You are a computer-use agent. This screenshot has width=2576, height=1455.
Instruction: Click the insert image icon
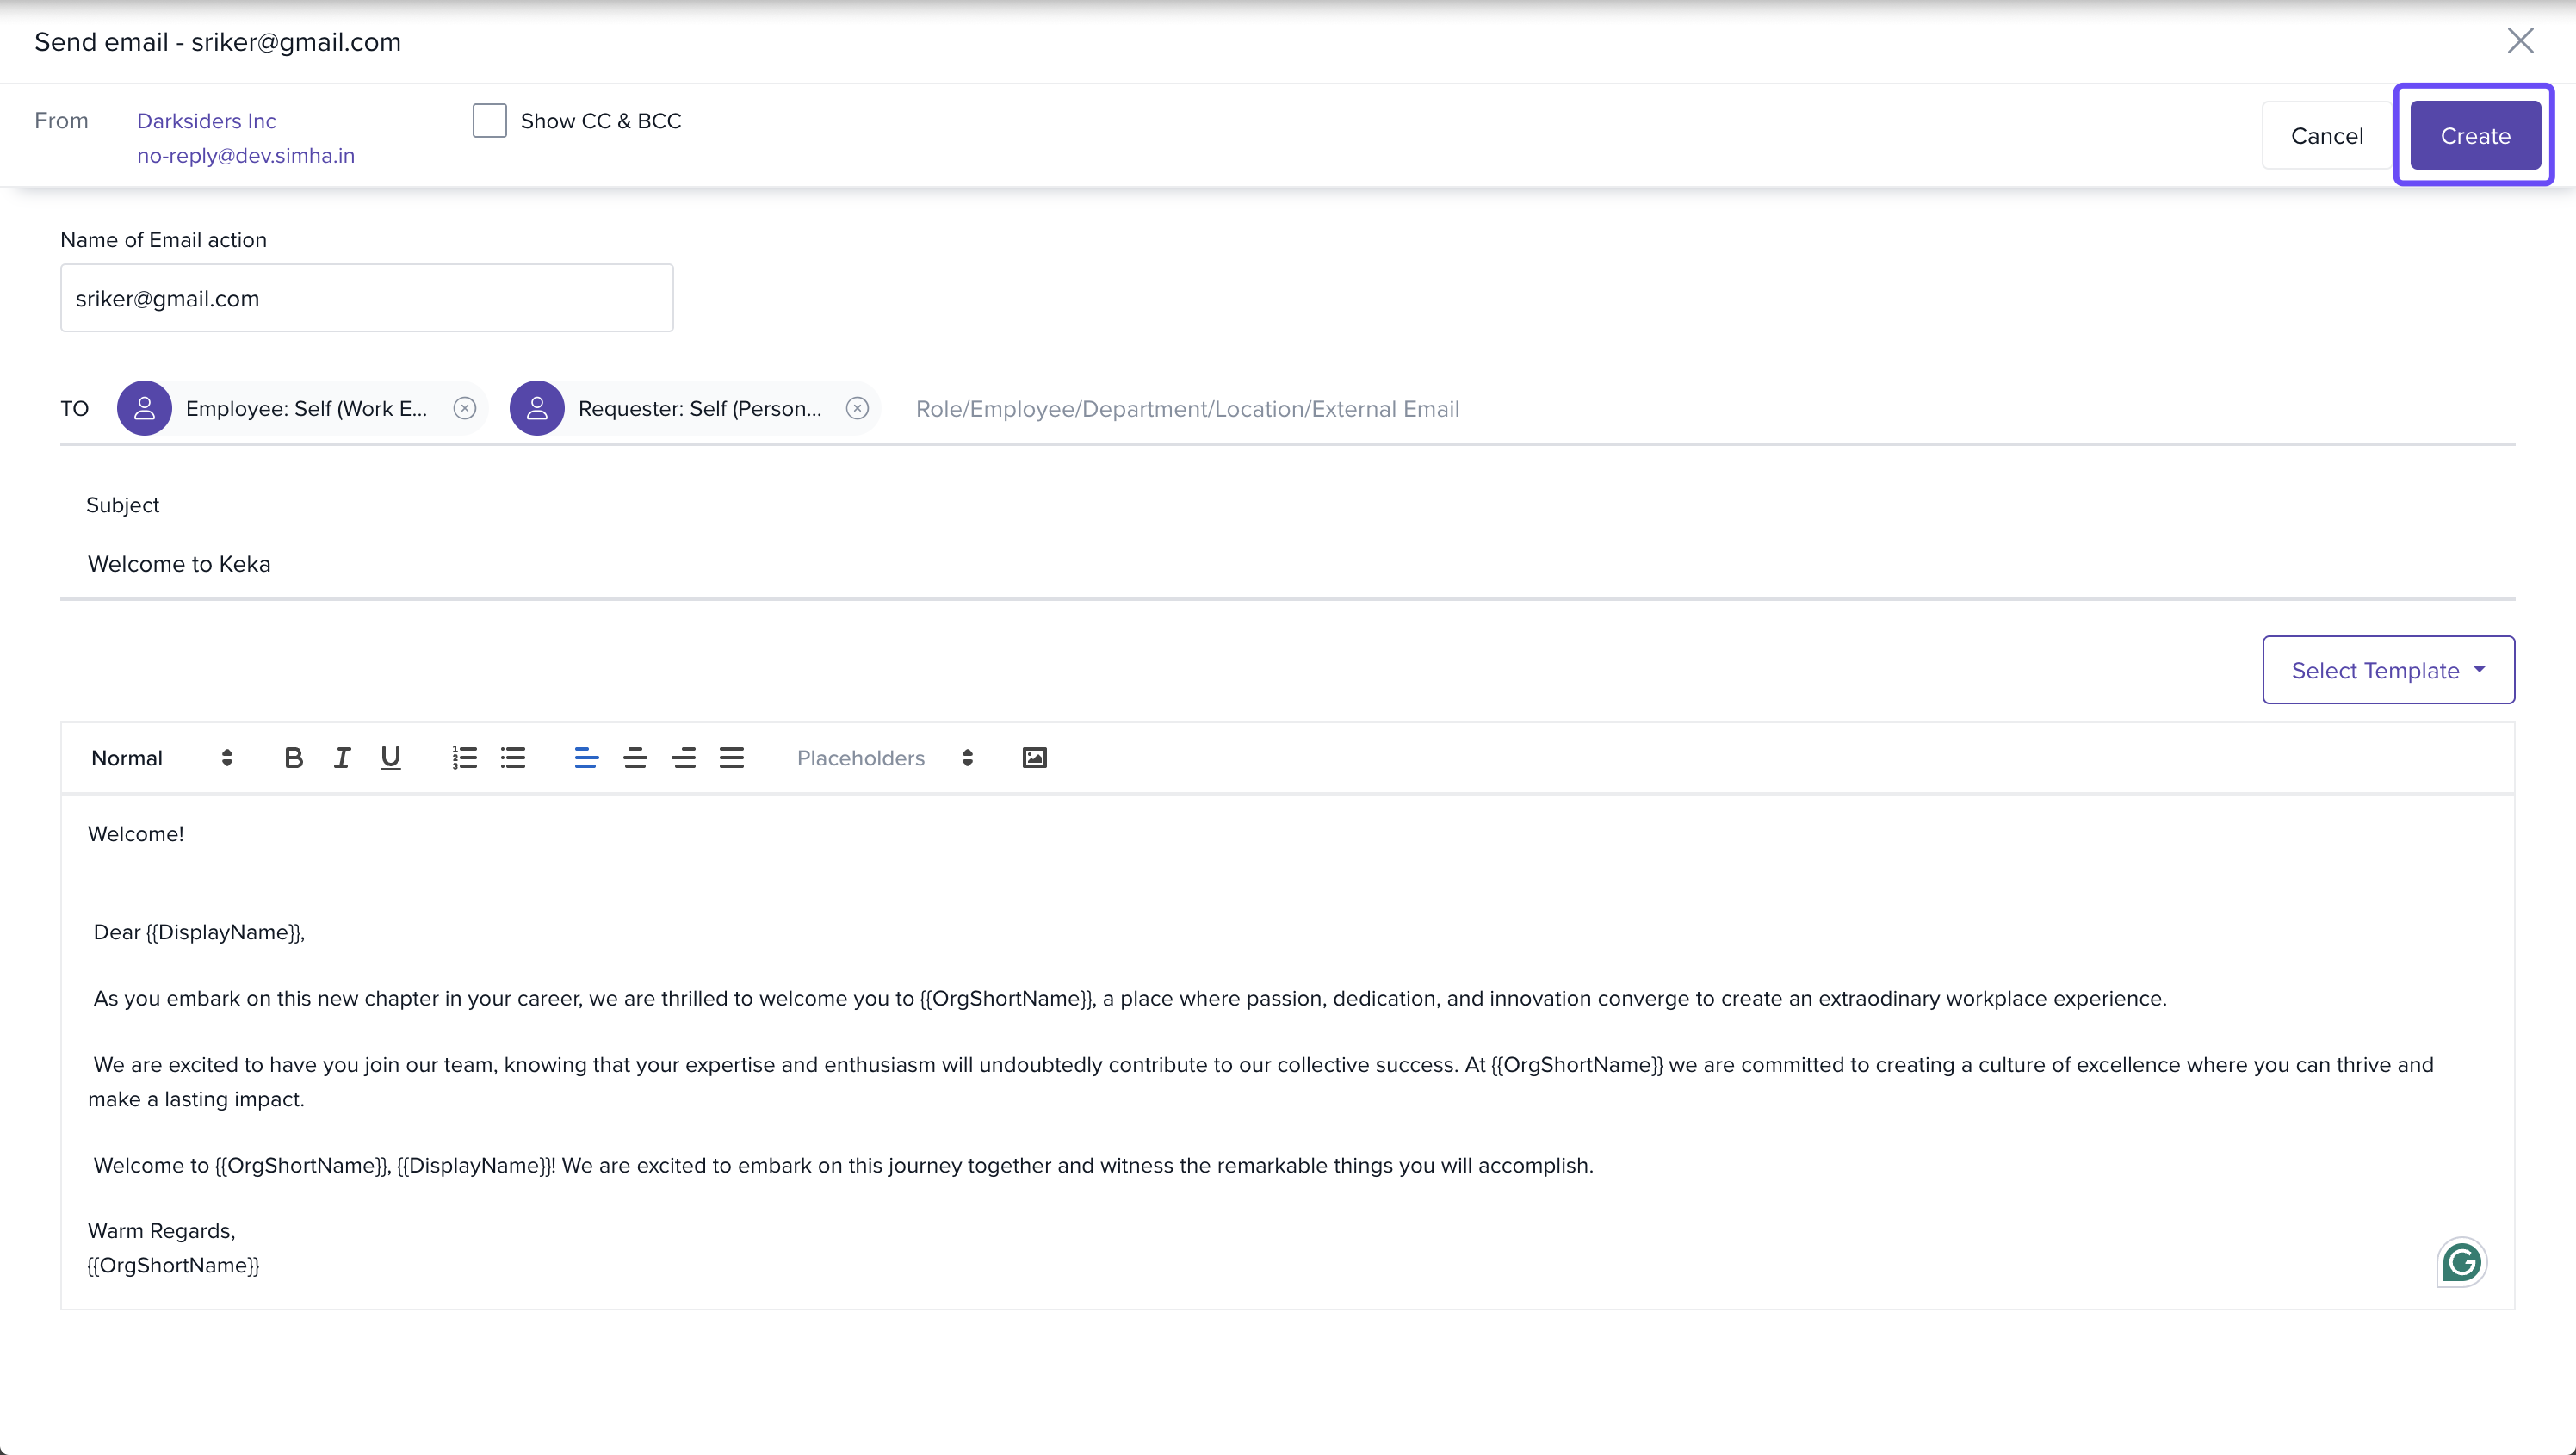(1034, 758)
